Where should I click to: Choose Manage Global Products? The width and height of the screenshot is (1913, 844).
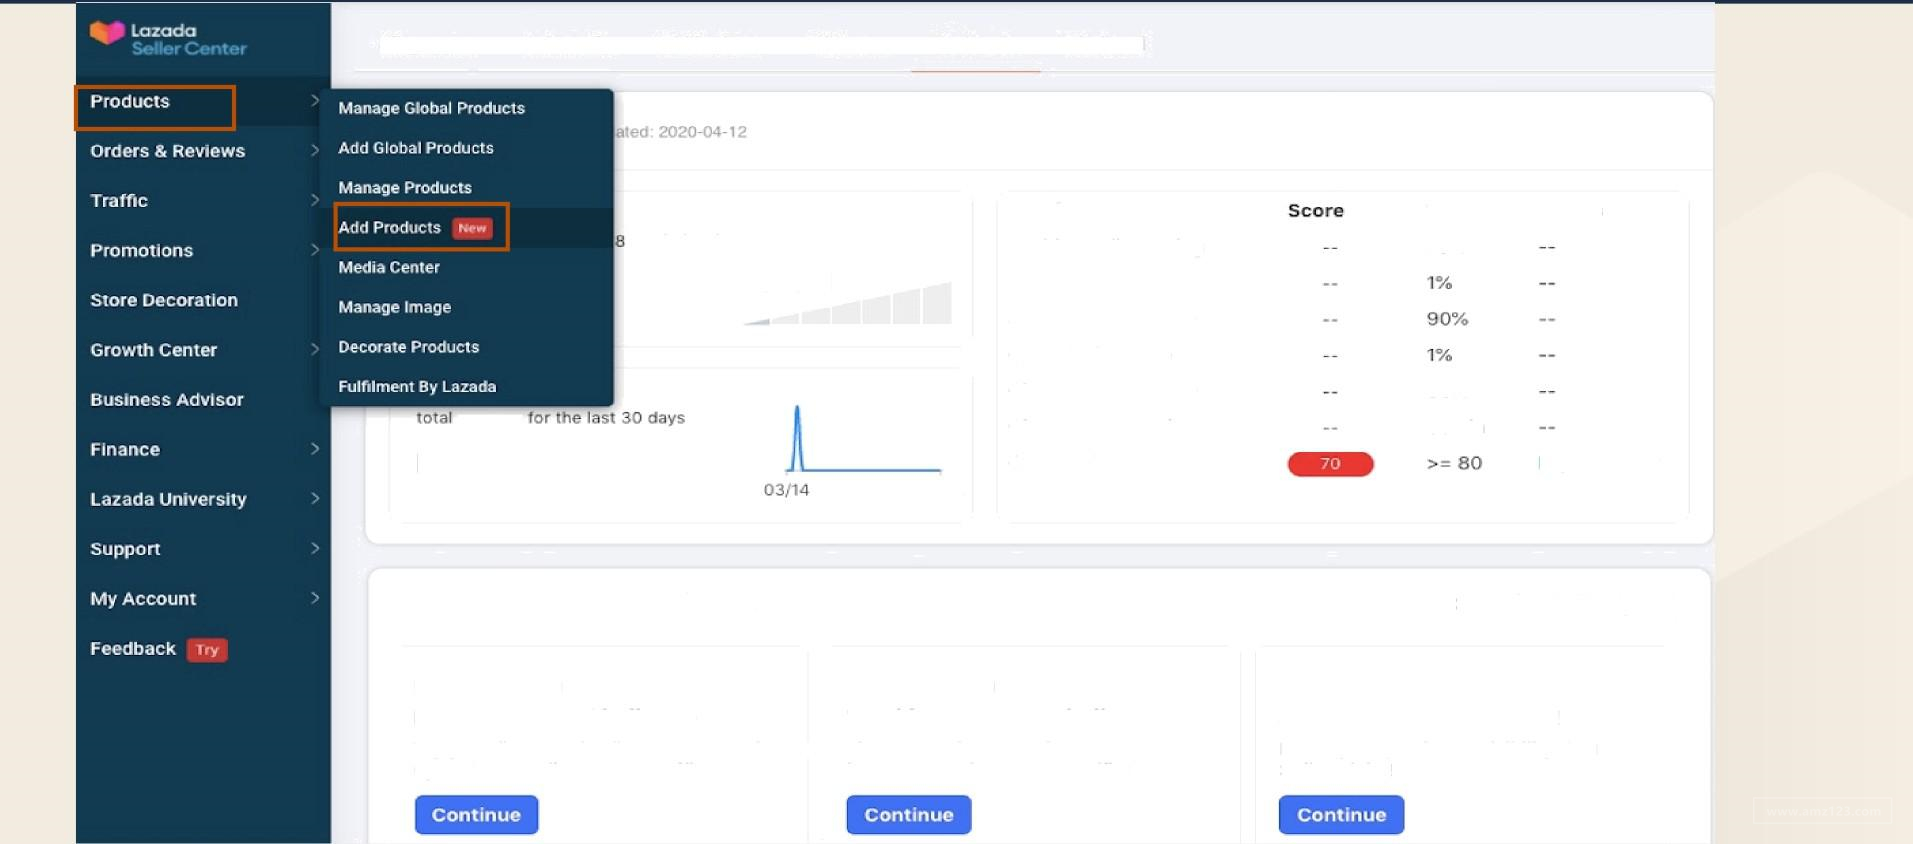pos(431,108)
